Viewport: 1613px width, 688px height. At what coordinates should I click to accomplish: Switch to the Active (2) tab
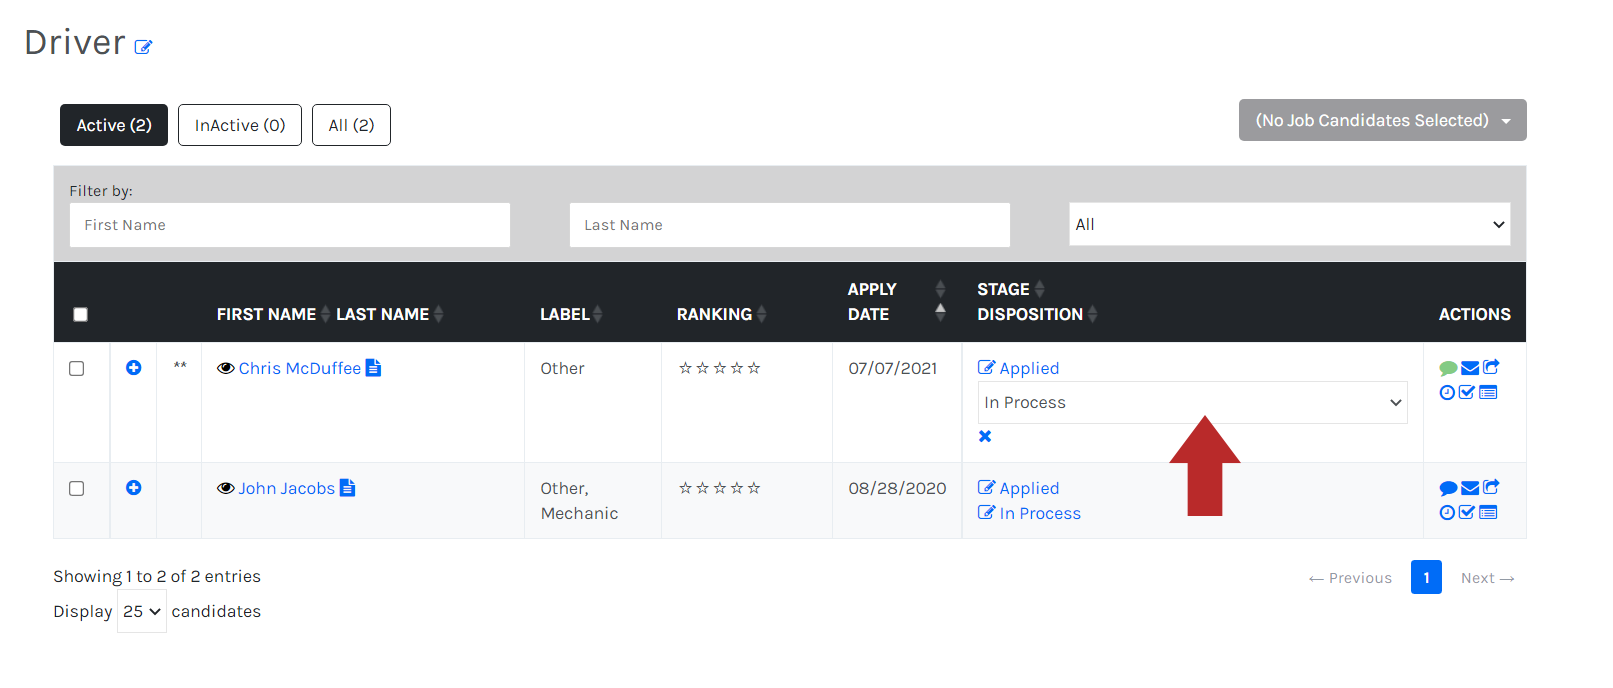point(114,125)
